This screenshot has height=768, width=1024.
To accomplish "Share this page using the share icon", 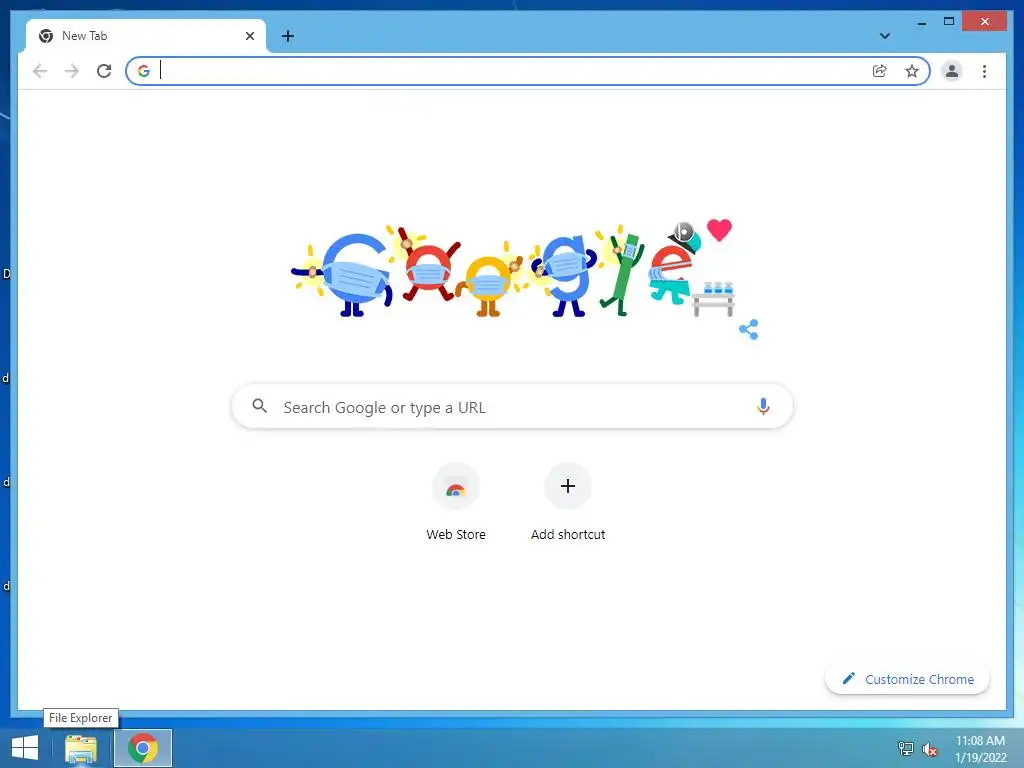I will (880, 71).
